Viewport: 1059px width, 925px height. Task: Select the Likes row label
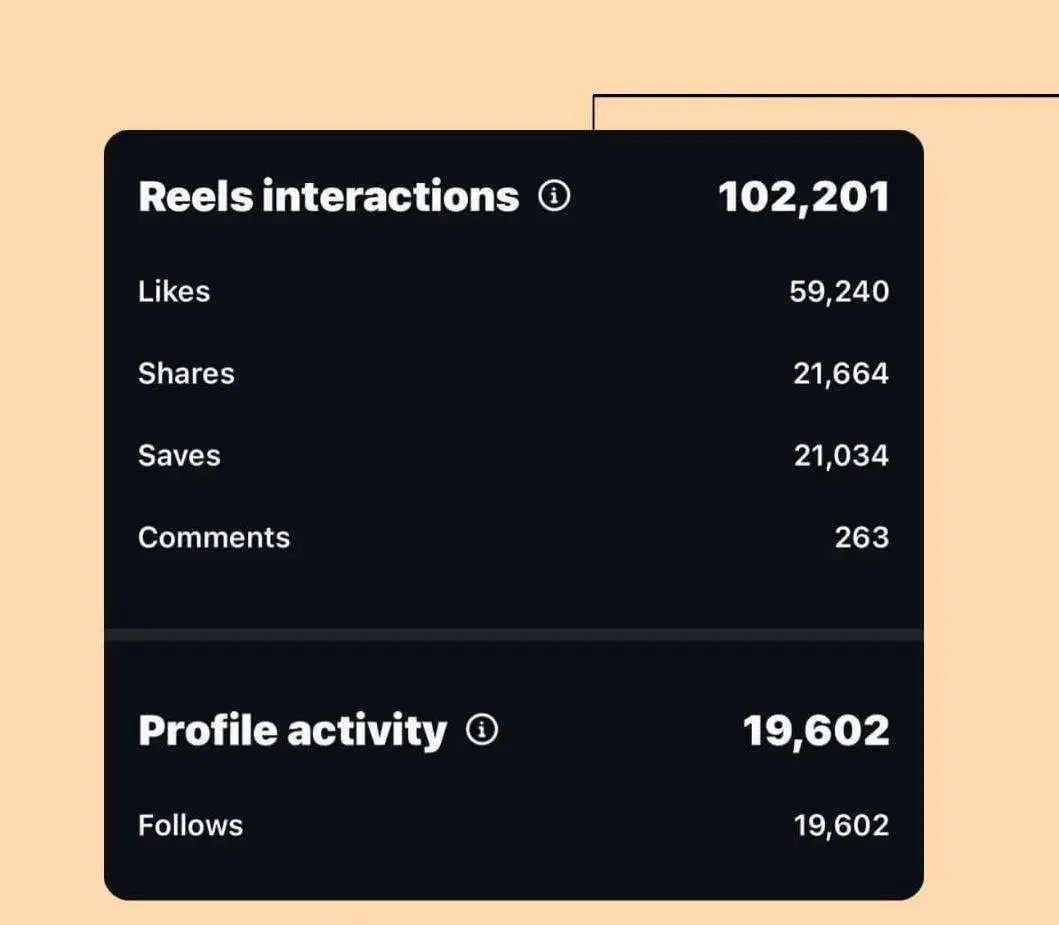tap(174, 292)
